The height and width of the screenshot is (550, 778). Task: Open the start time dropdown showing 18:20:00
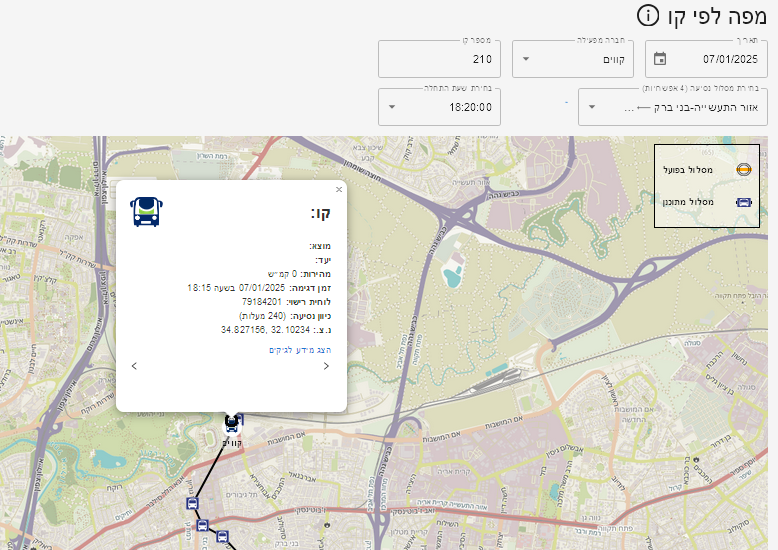pos(439,107)
